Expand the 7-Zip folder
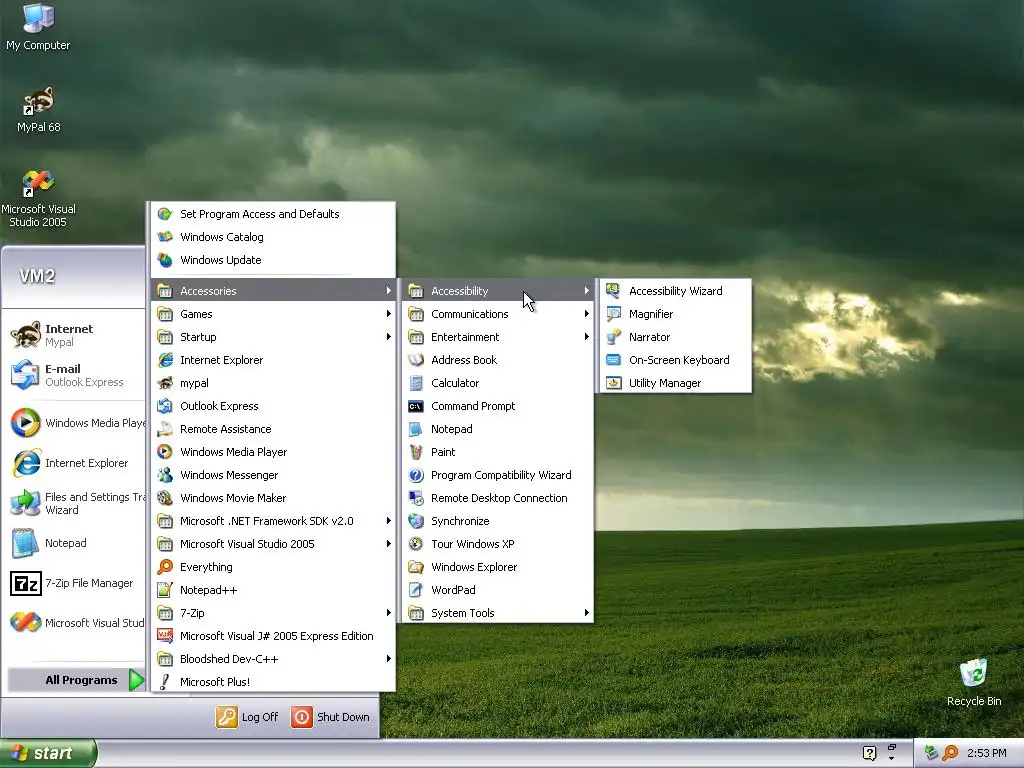1024x768 pixels. (x=273, y=613)
